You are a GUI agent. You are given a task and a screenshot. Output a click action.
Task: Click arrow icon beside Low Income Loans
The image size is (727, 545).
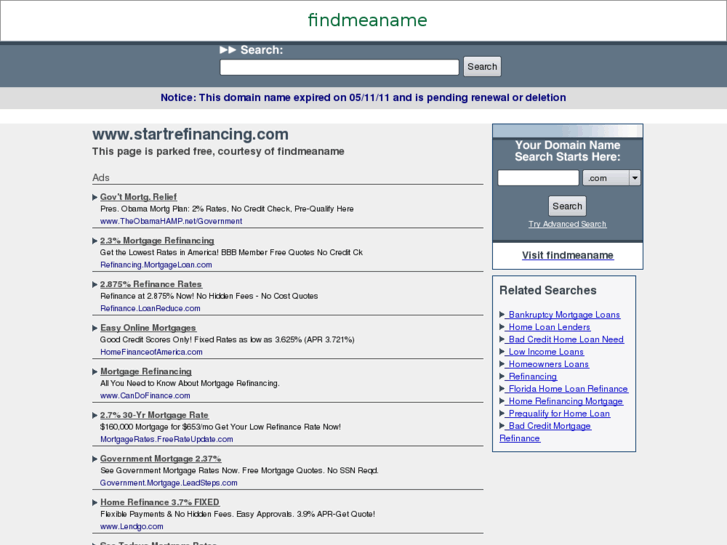(502, 352)
